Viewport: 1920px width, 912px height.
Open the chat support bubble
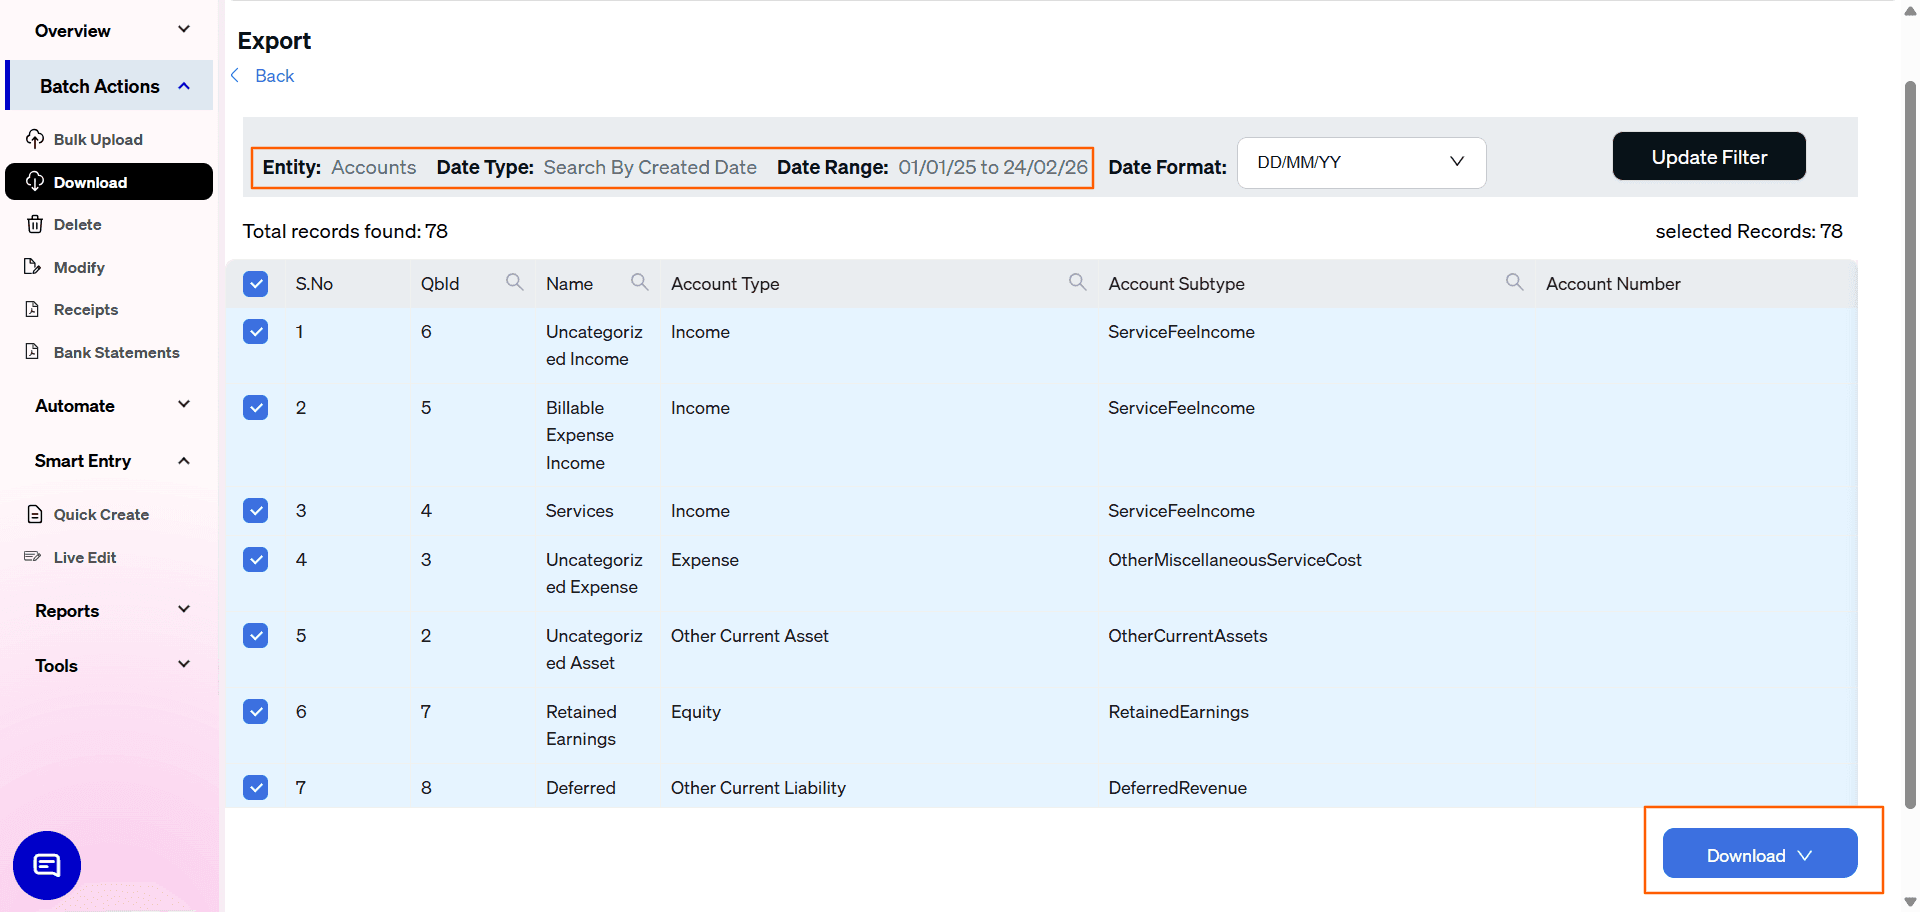[x=45, y=865]
